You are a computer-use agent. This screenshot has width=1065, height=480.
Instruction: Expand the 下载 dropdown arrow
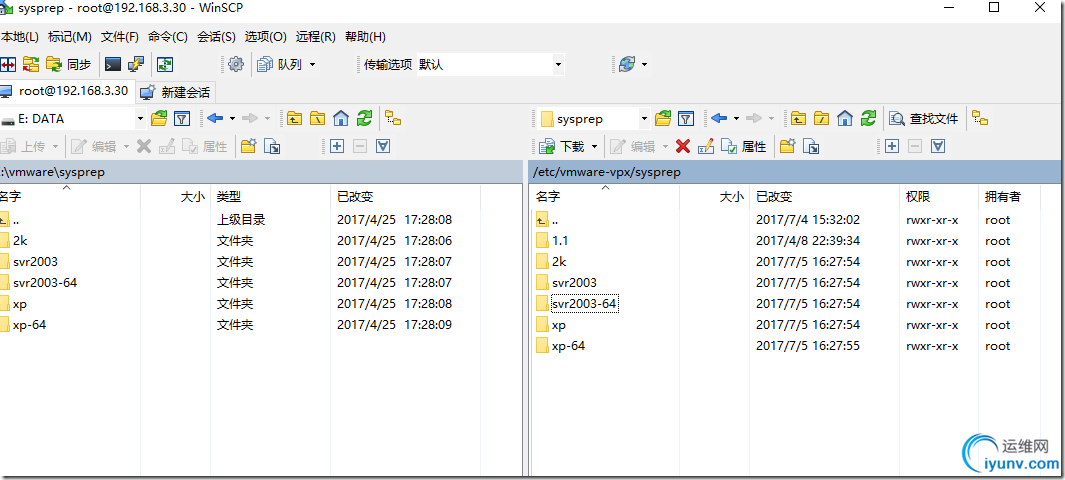tap(594, 146)
